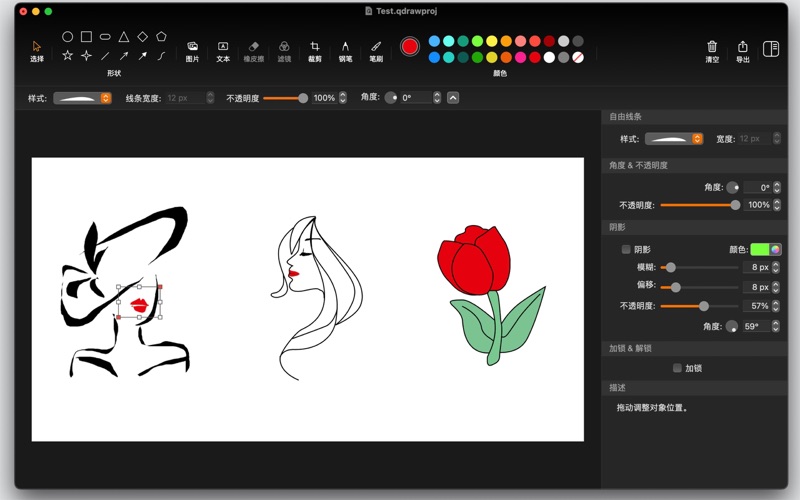Click the 清空 trash icon
The image size is (800, 500).
point(712,47)
